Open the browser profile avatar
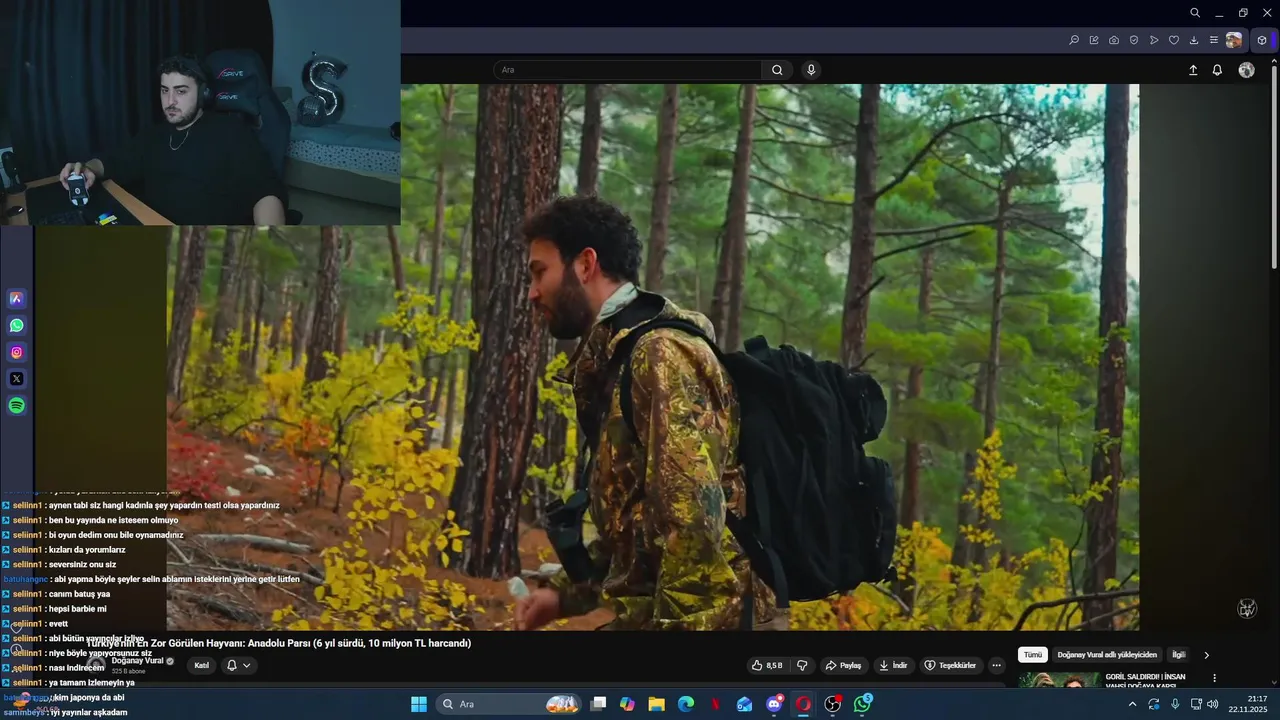This screenshot has width=1280, height=720. click(1234, 40)
